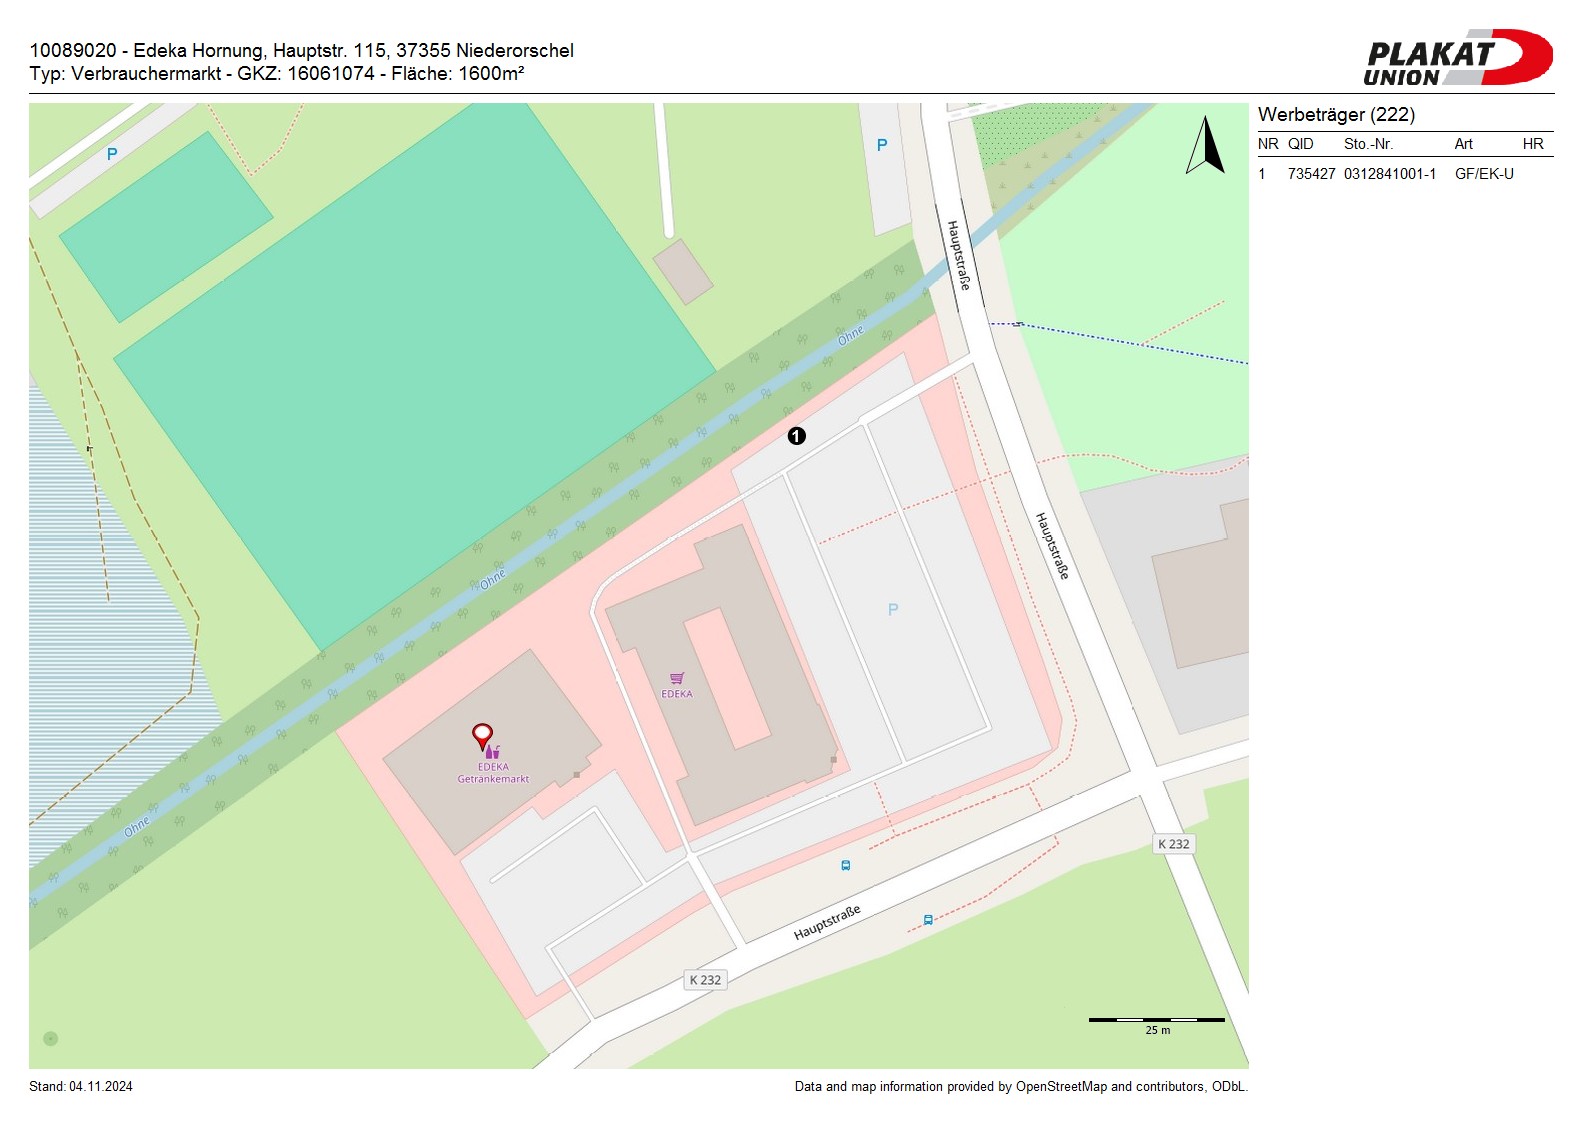The image size is (1587, 1123).
Task: Select the QID column header
Action: pyautogui.click(x=1300, y=144)
